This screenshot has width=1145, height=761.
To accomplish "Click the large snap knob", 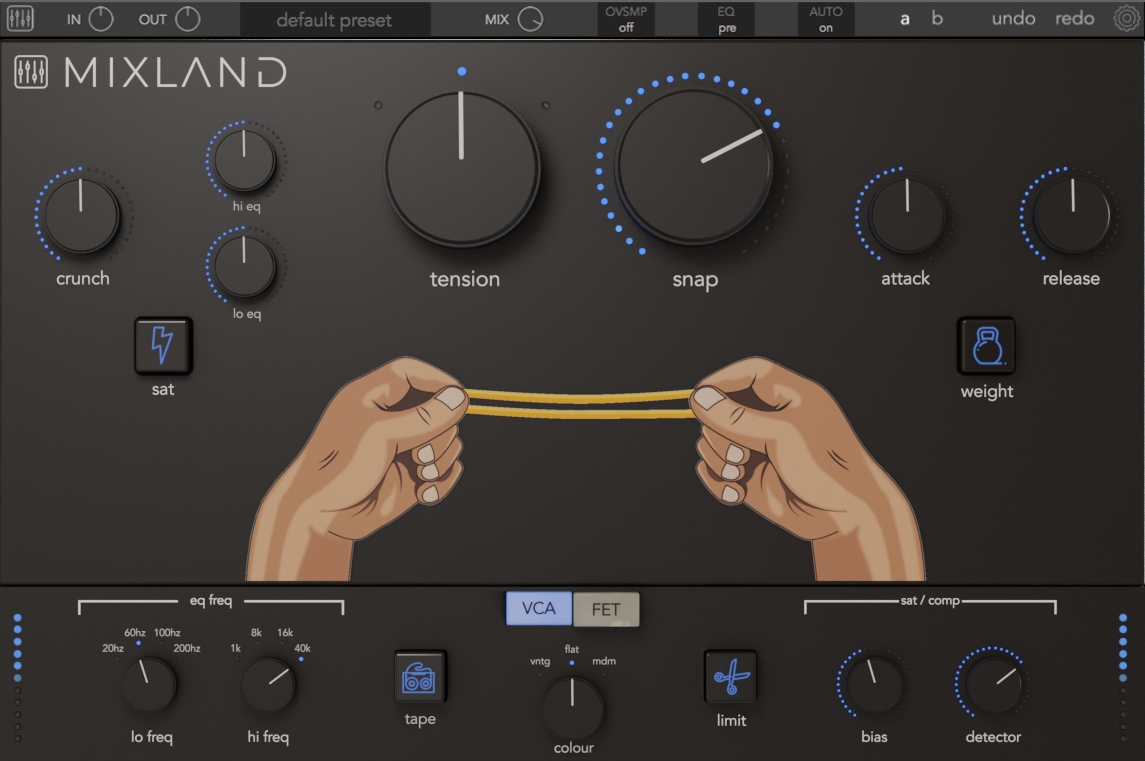I will [x=694, y=165].
